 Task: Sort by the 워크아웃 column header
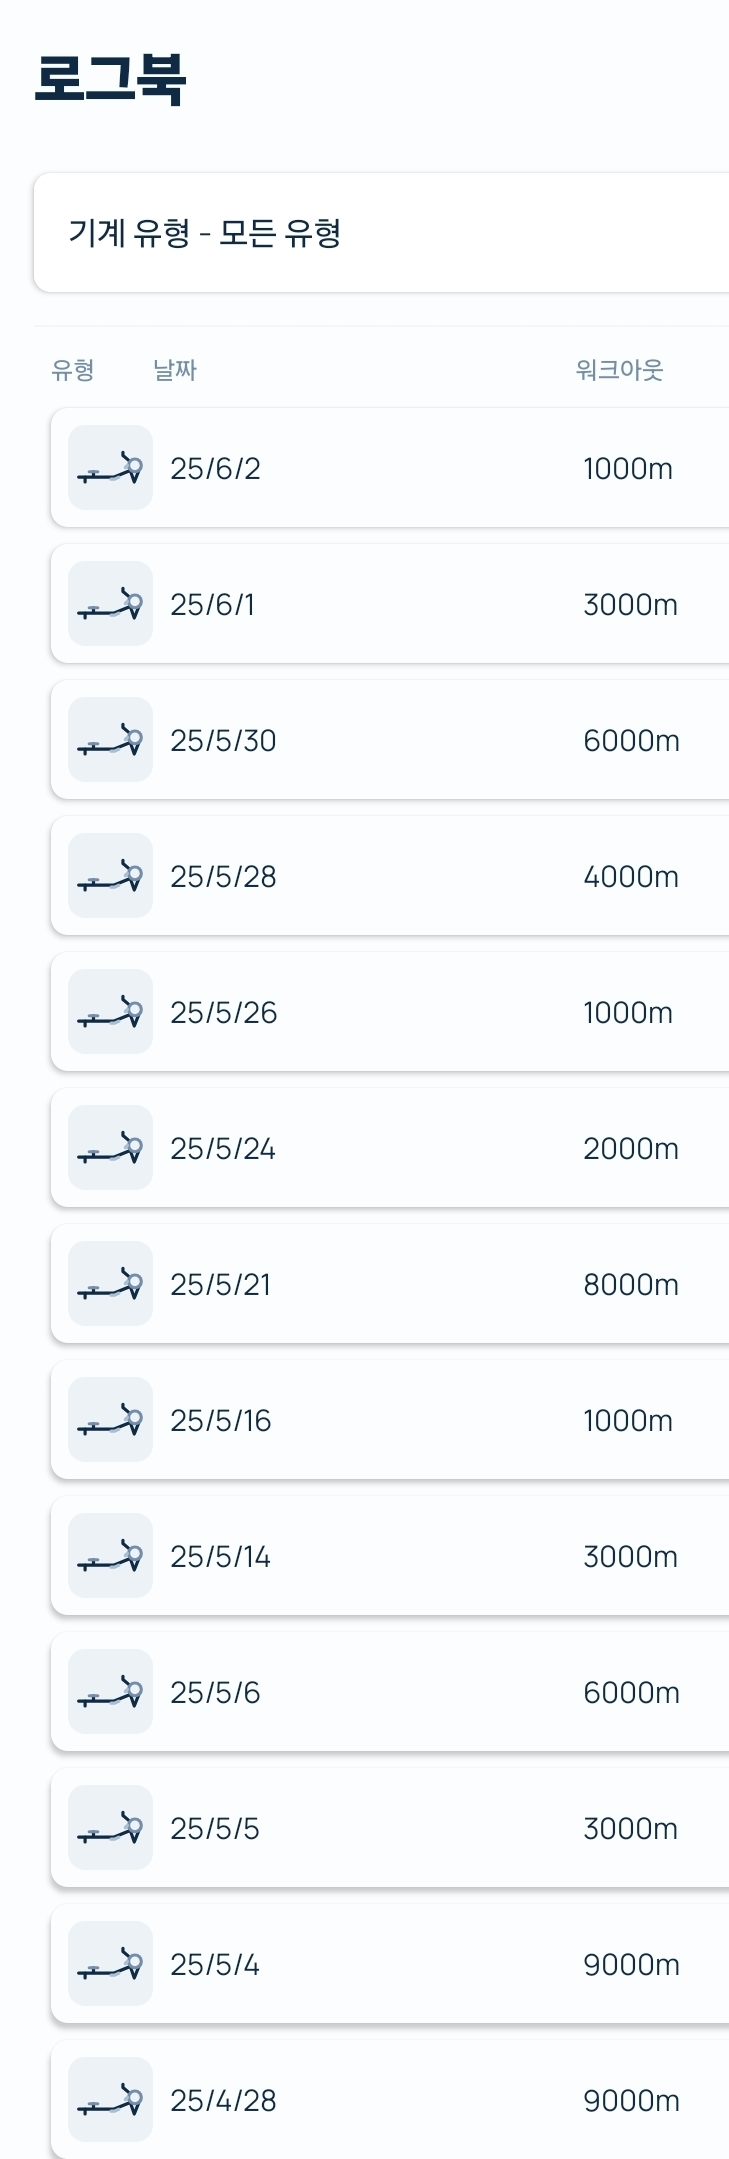(620, 370)
